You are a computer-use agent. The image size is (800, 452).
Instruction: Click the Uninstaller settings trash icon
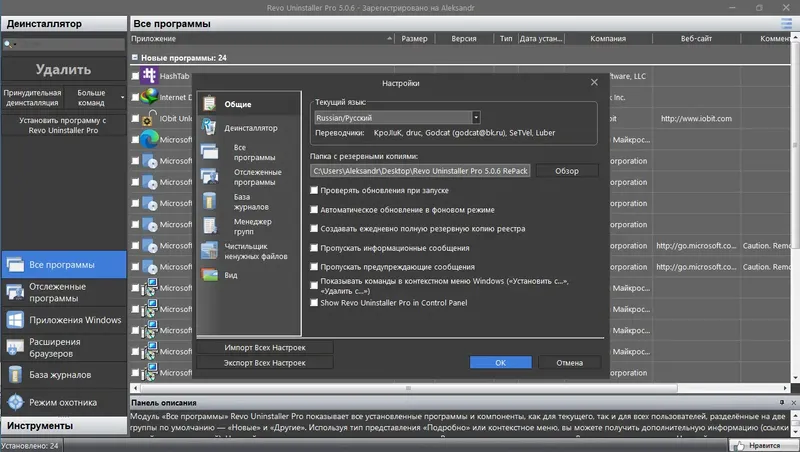[x=209, y=127]
